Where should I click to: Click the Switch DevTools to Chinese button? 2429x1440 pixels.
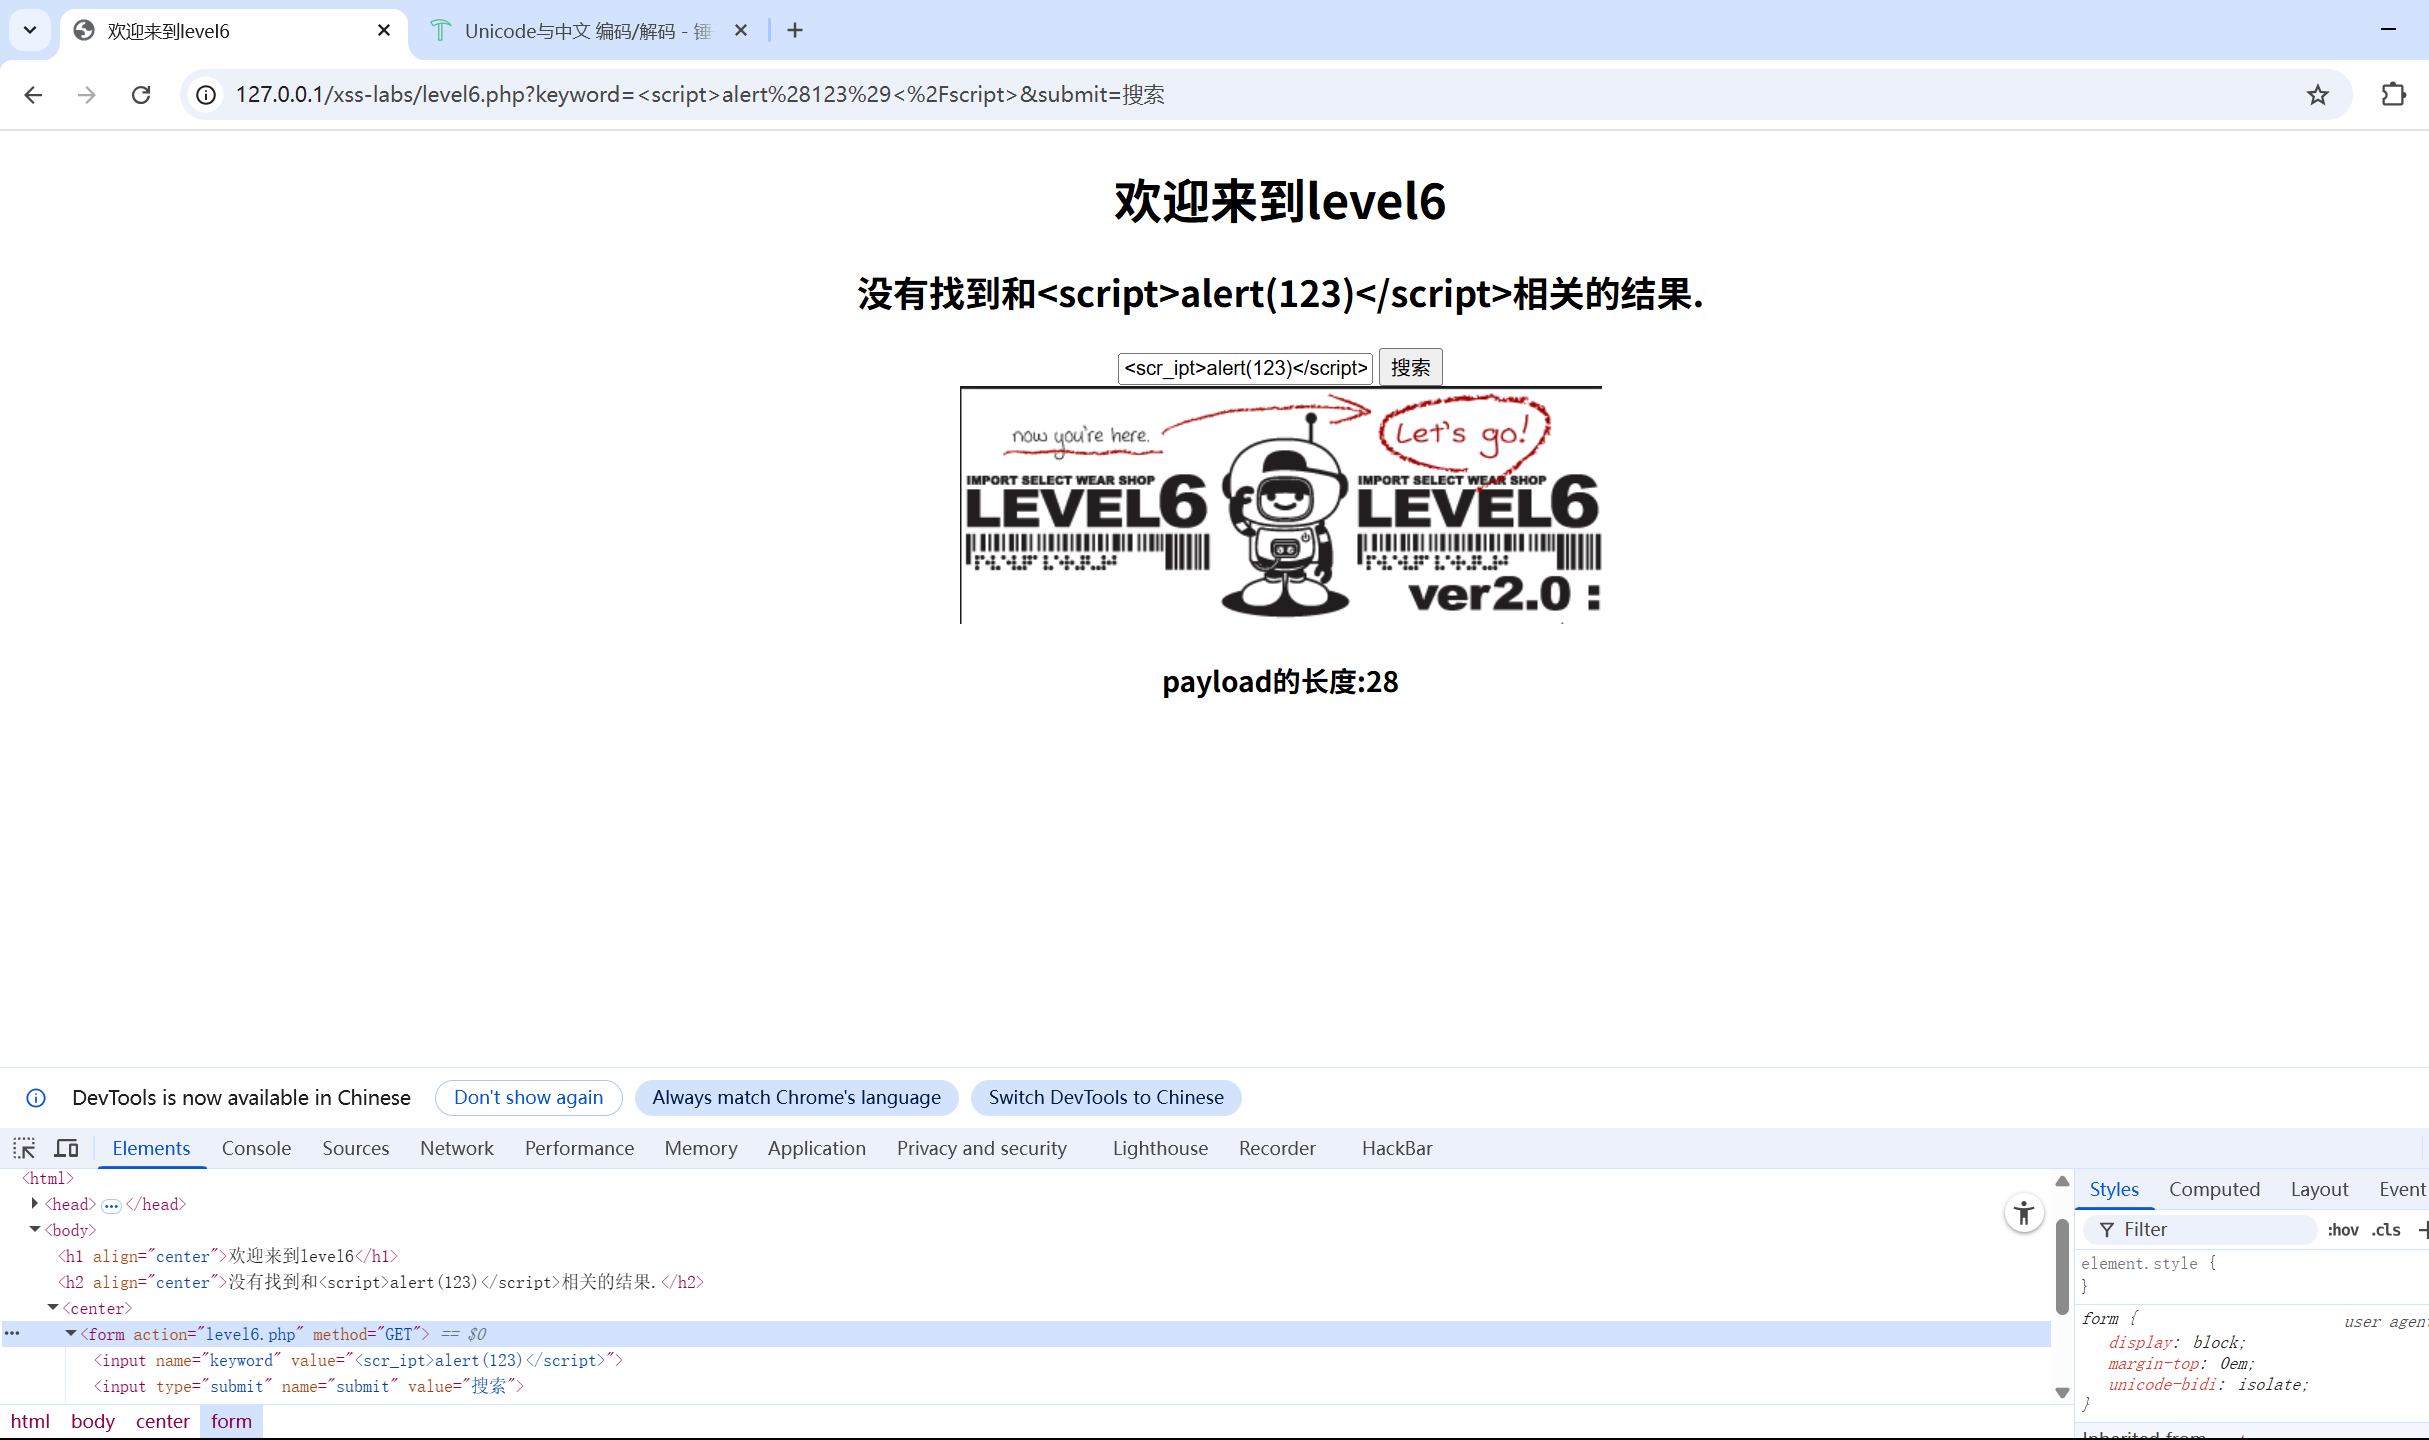click(1105, 1097)
